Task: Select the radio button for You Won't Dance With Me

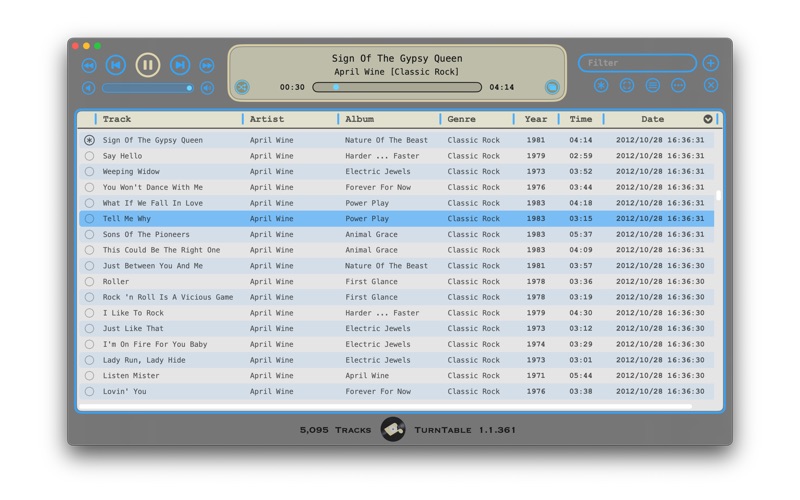Action: [89, 187]
